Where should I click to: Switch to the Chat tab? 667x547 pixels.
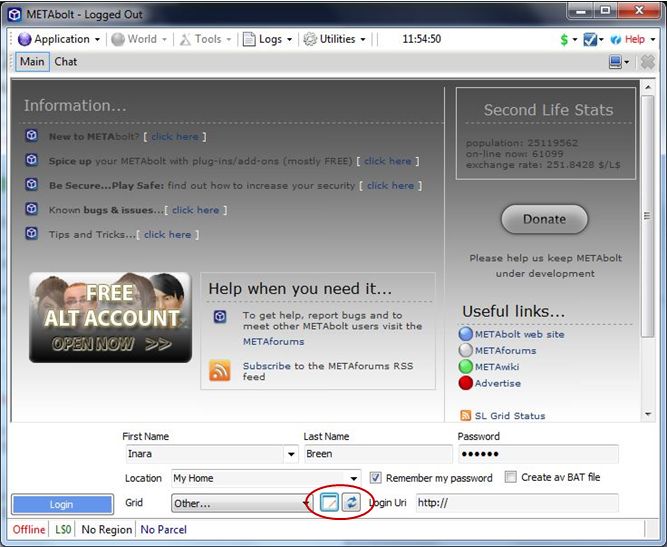[66, 62]
